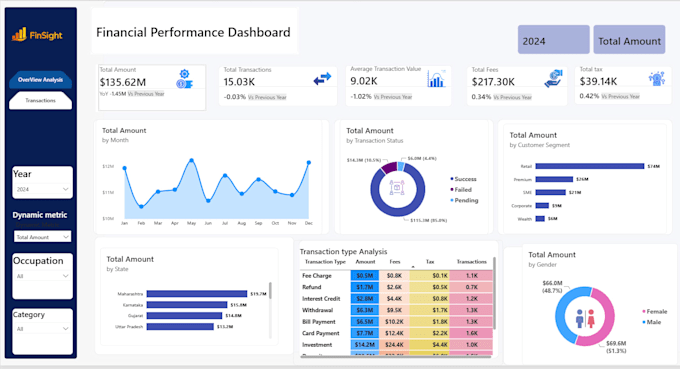Click the Retail bar in Customer Segment chart
680x369 pixels.
point(590,166)
